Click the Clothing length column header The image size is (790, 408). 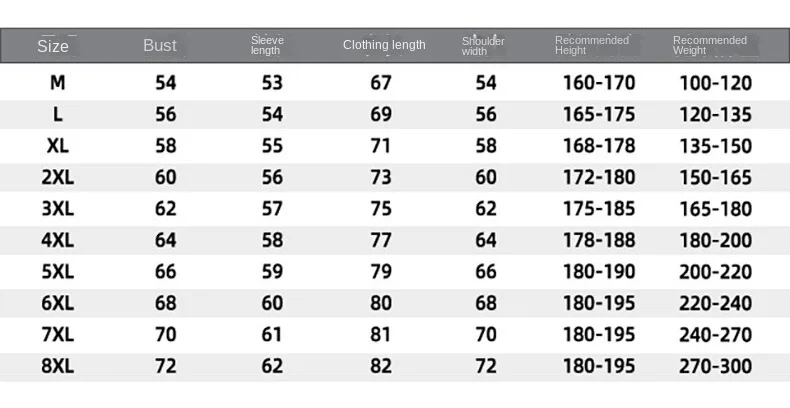tap(384, 45)
